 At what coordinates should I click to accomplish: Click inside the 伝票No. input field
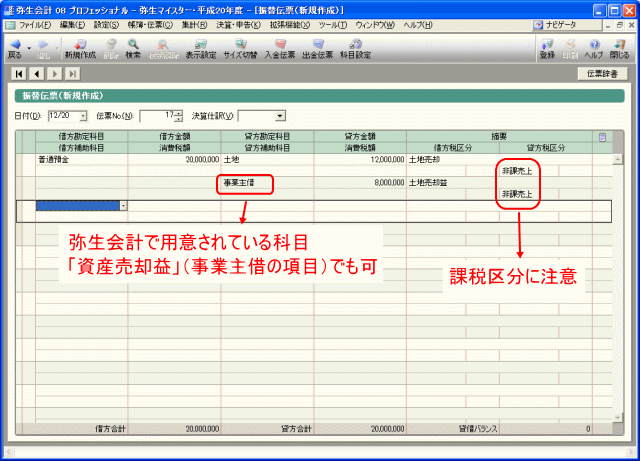click(157, 116)
